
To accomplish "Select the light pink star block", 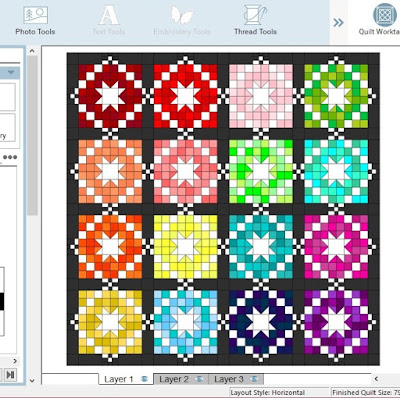I will [261, 96].
